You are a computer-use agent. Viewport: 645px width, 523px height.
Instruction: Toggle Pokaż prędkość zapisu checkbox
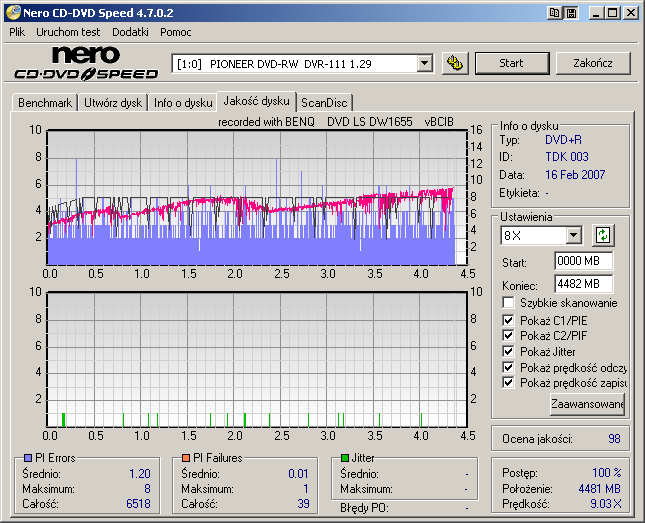pos(508,383)
